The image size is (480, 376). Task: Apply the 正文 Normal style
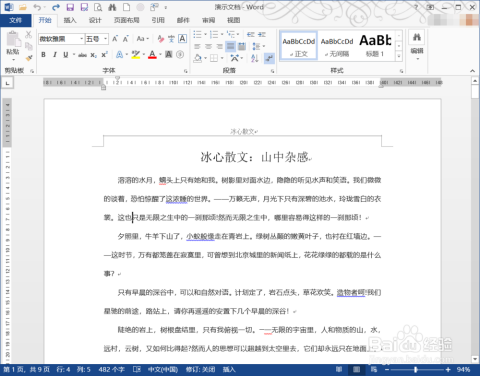click(x=299, y=46)
